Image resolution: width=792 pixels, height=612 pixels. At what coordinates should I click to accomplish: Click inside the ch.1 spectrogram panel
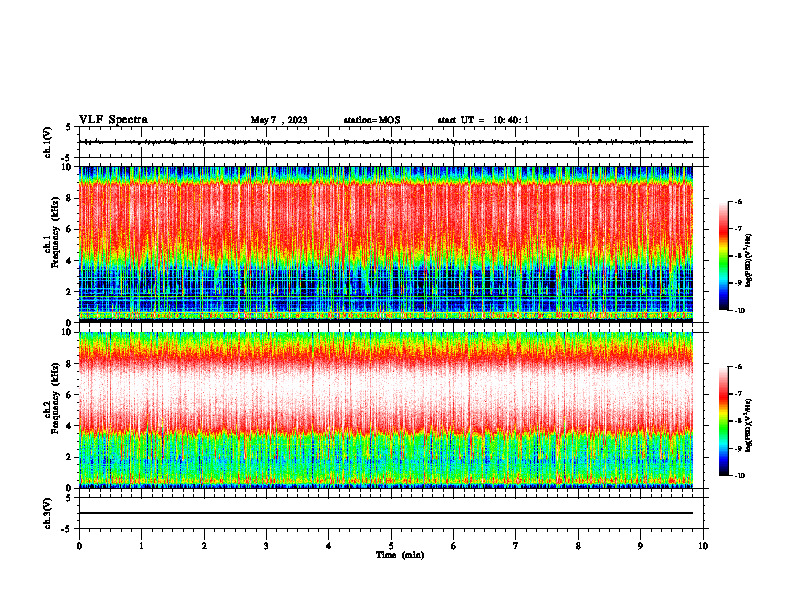tap(386, 244)
